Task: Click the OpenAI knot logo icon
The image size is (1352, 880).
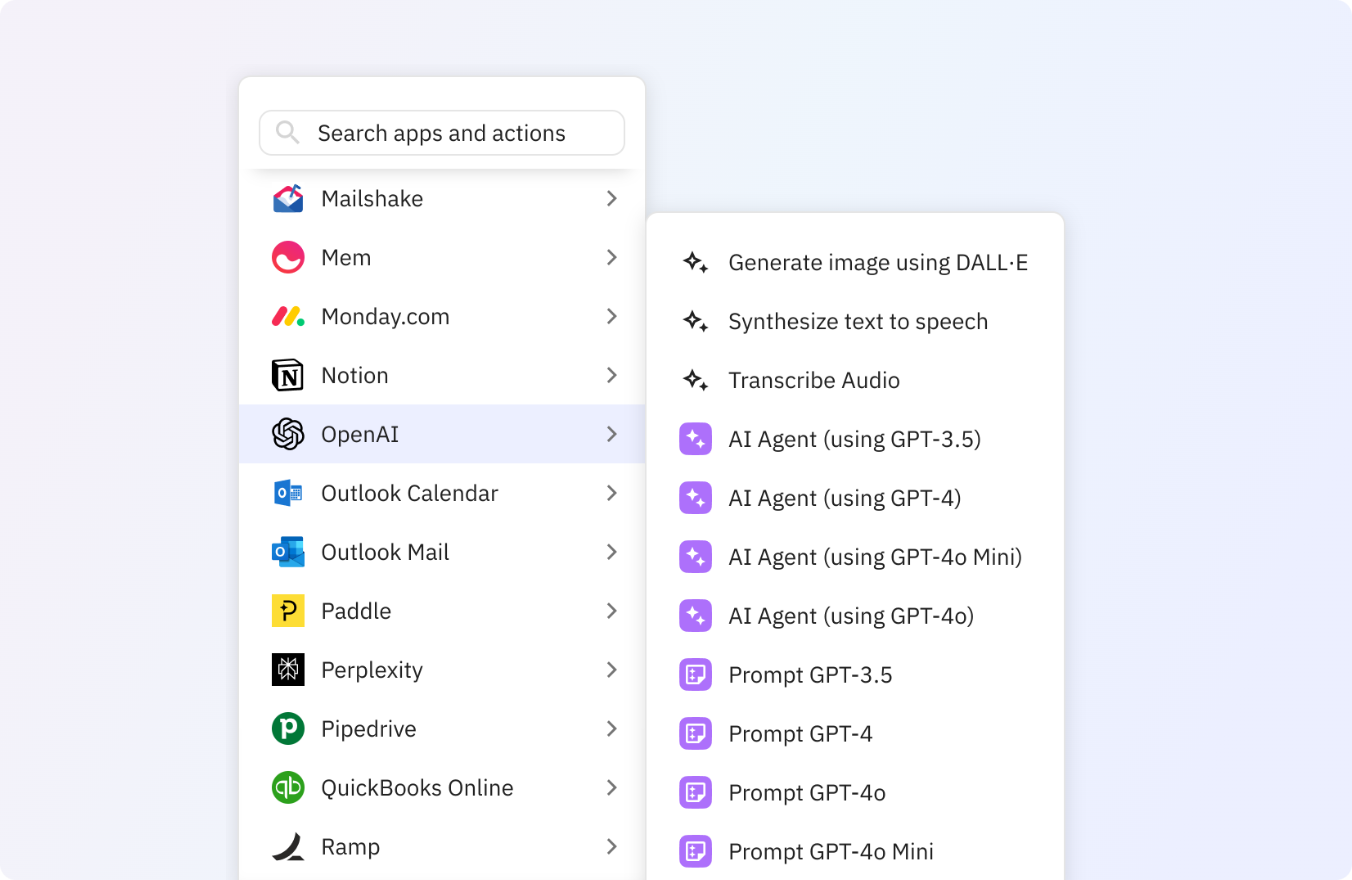Action: pyautogui.click(x=288, y=434)
